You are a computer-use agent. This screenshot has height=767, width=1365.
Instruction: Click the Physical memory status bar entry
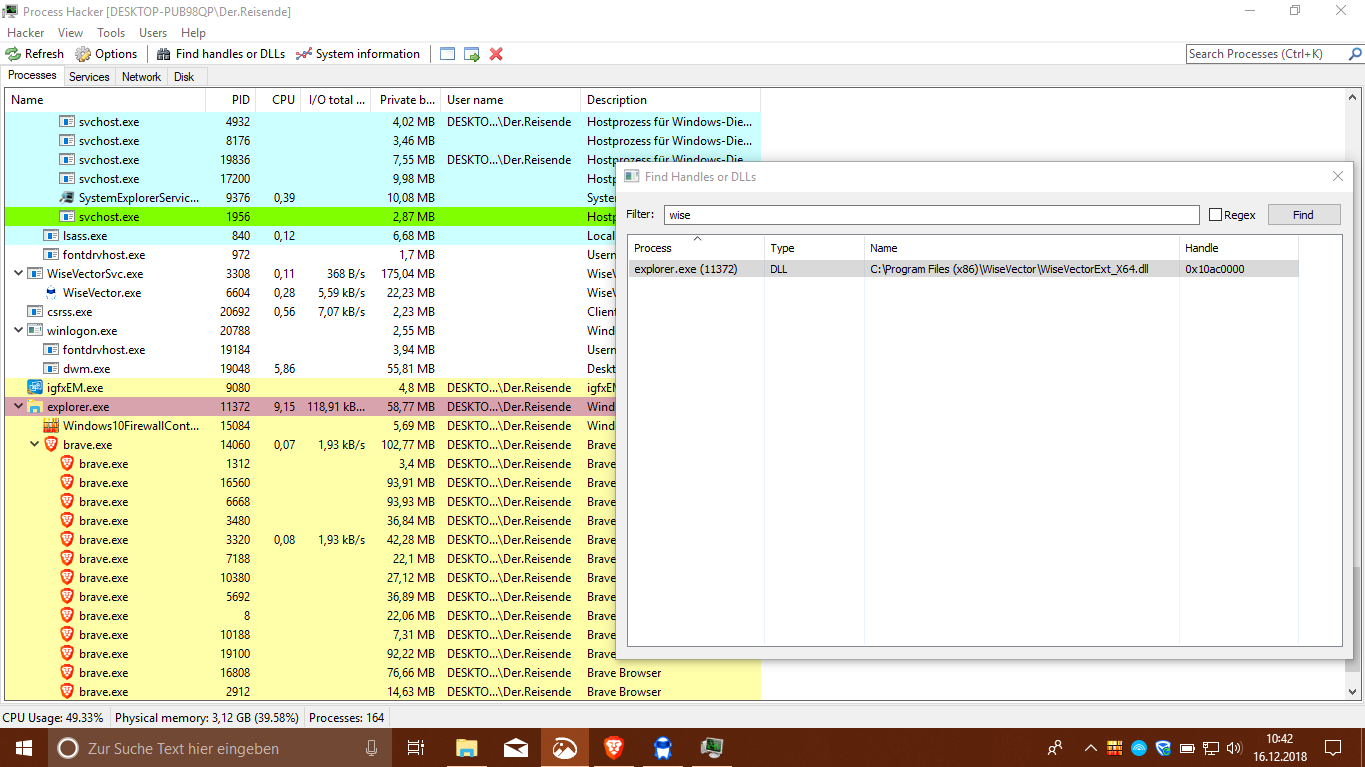207,717
